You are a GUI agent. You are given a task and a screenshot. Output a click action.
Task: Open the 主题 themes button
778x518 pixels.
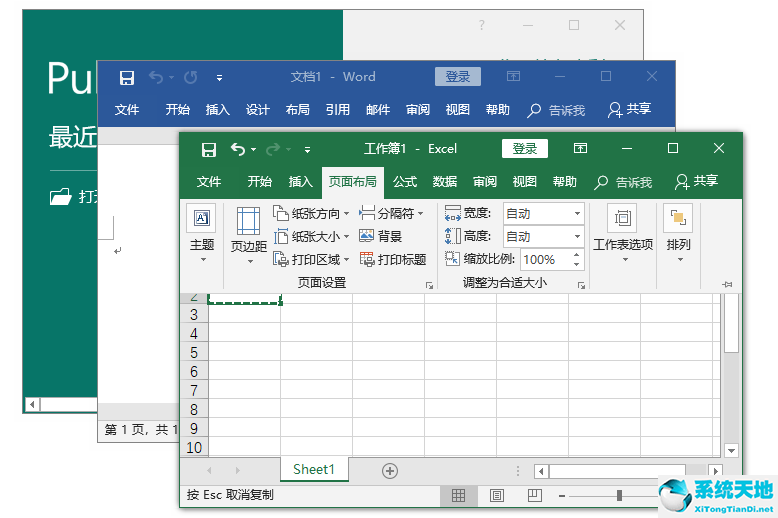click(202, 232)
